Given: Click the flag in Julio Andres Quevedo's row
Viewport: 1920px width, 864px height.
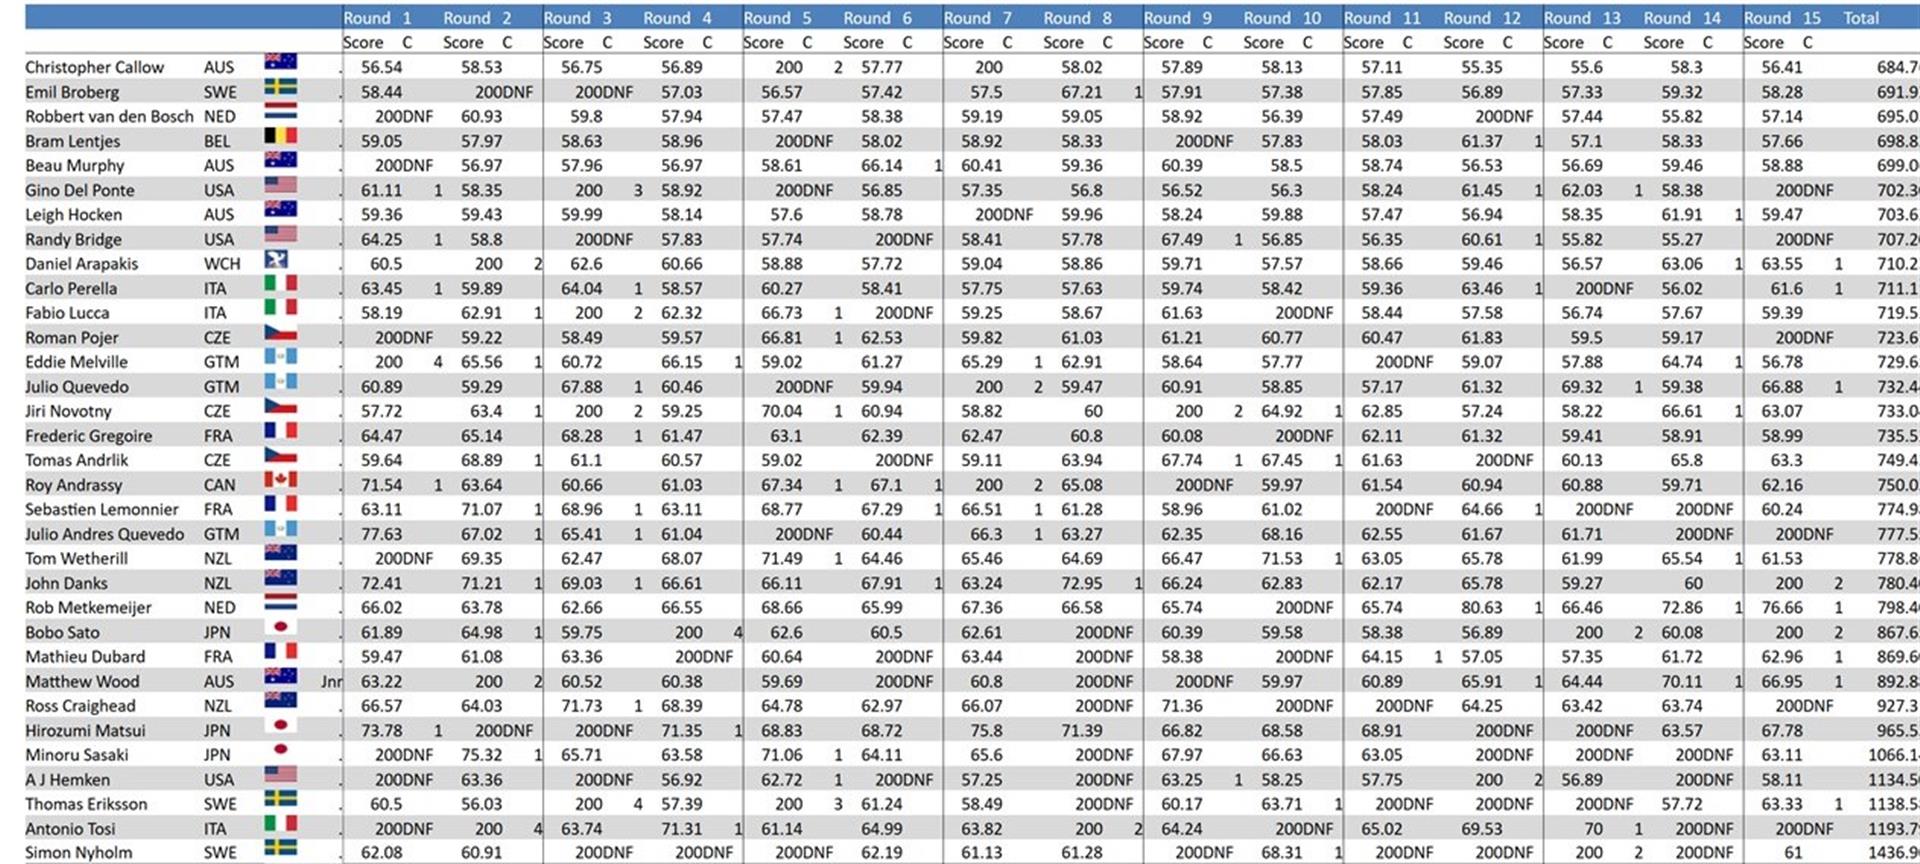Looking at the screenshot, I should tap(280, 528).
